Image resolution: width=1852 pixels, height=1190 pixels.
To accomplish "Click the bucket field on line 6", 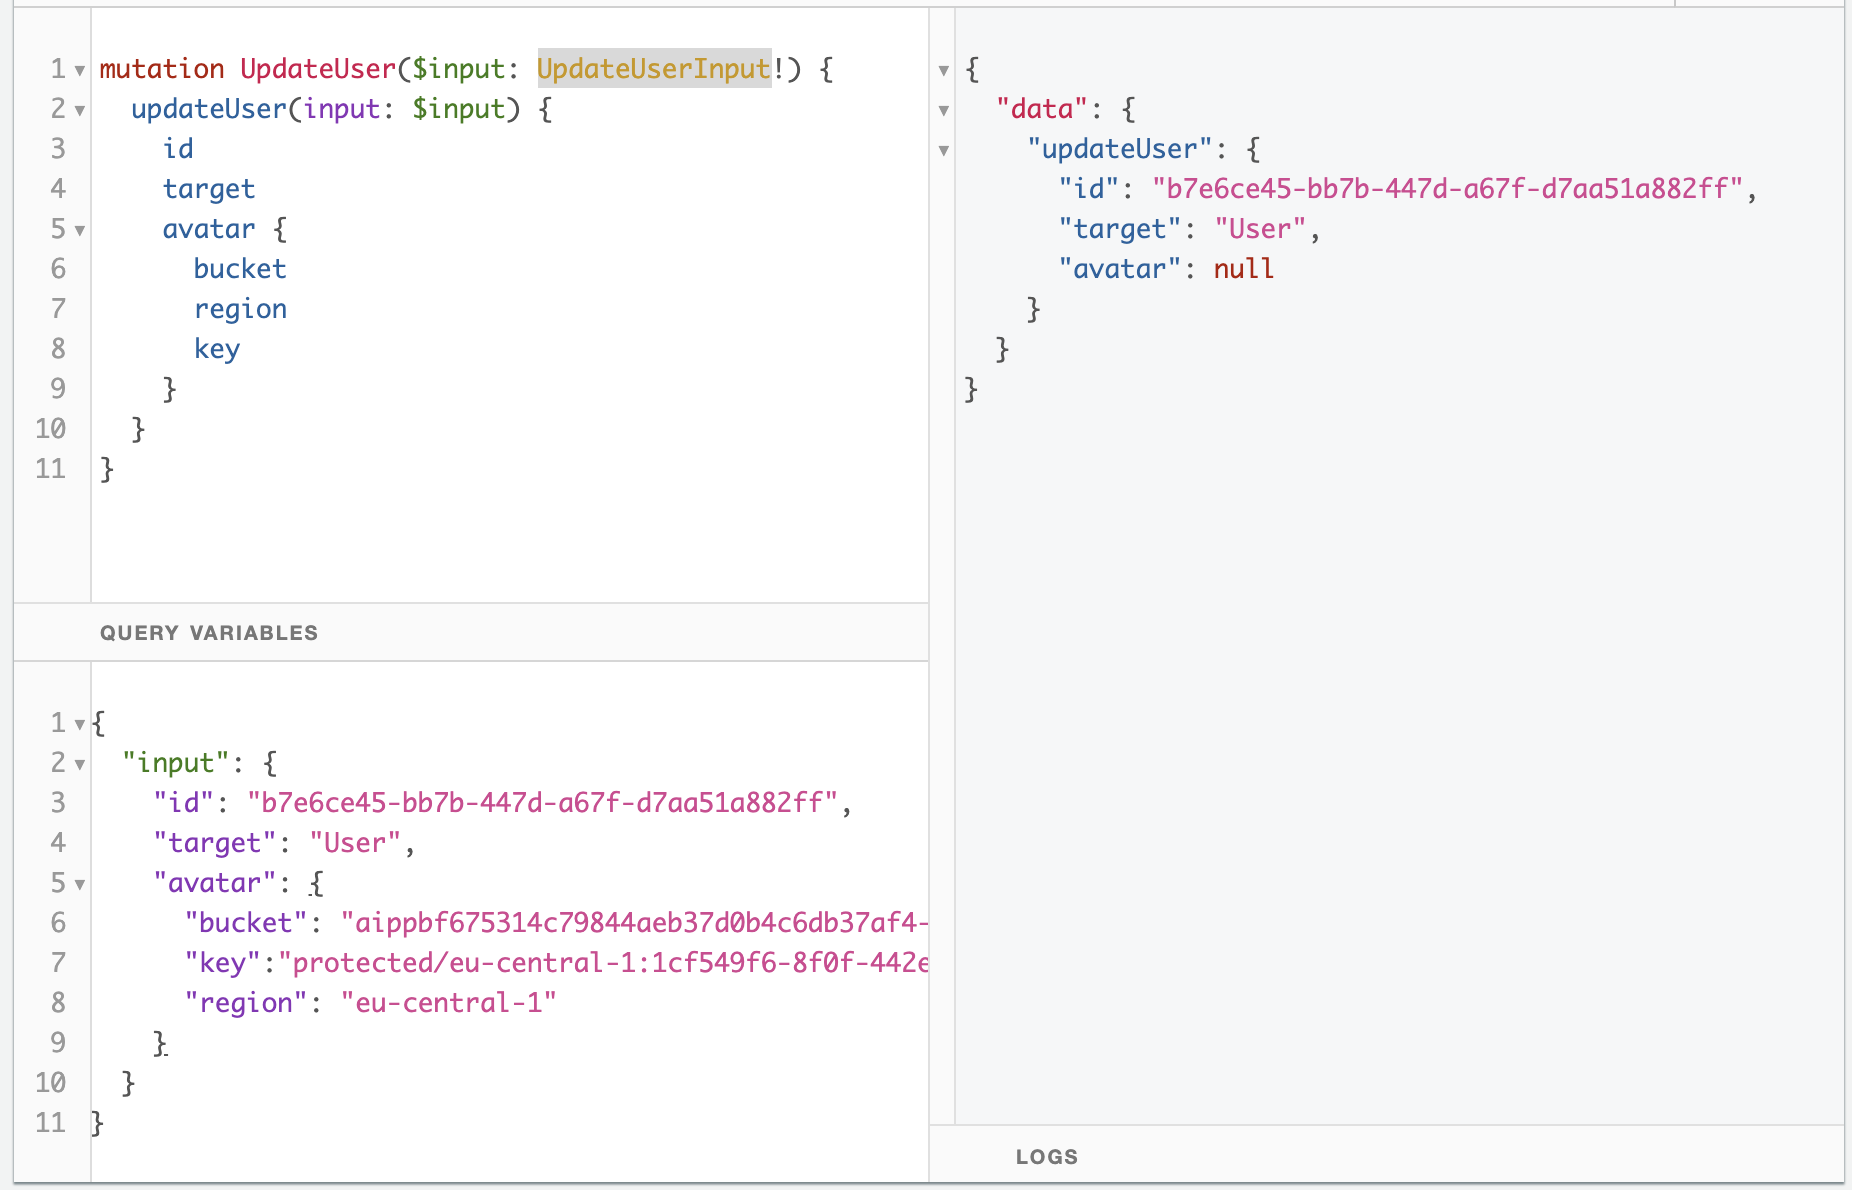I will (240, 268).
